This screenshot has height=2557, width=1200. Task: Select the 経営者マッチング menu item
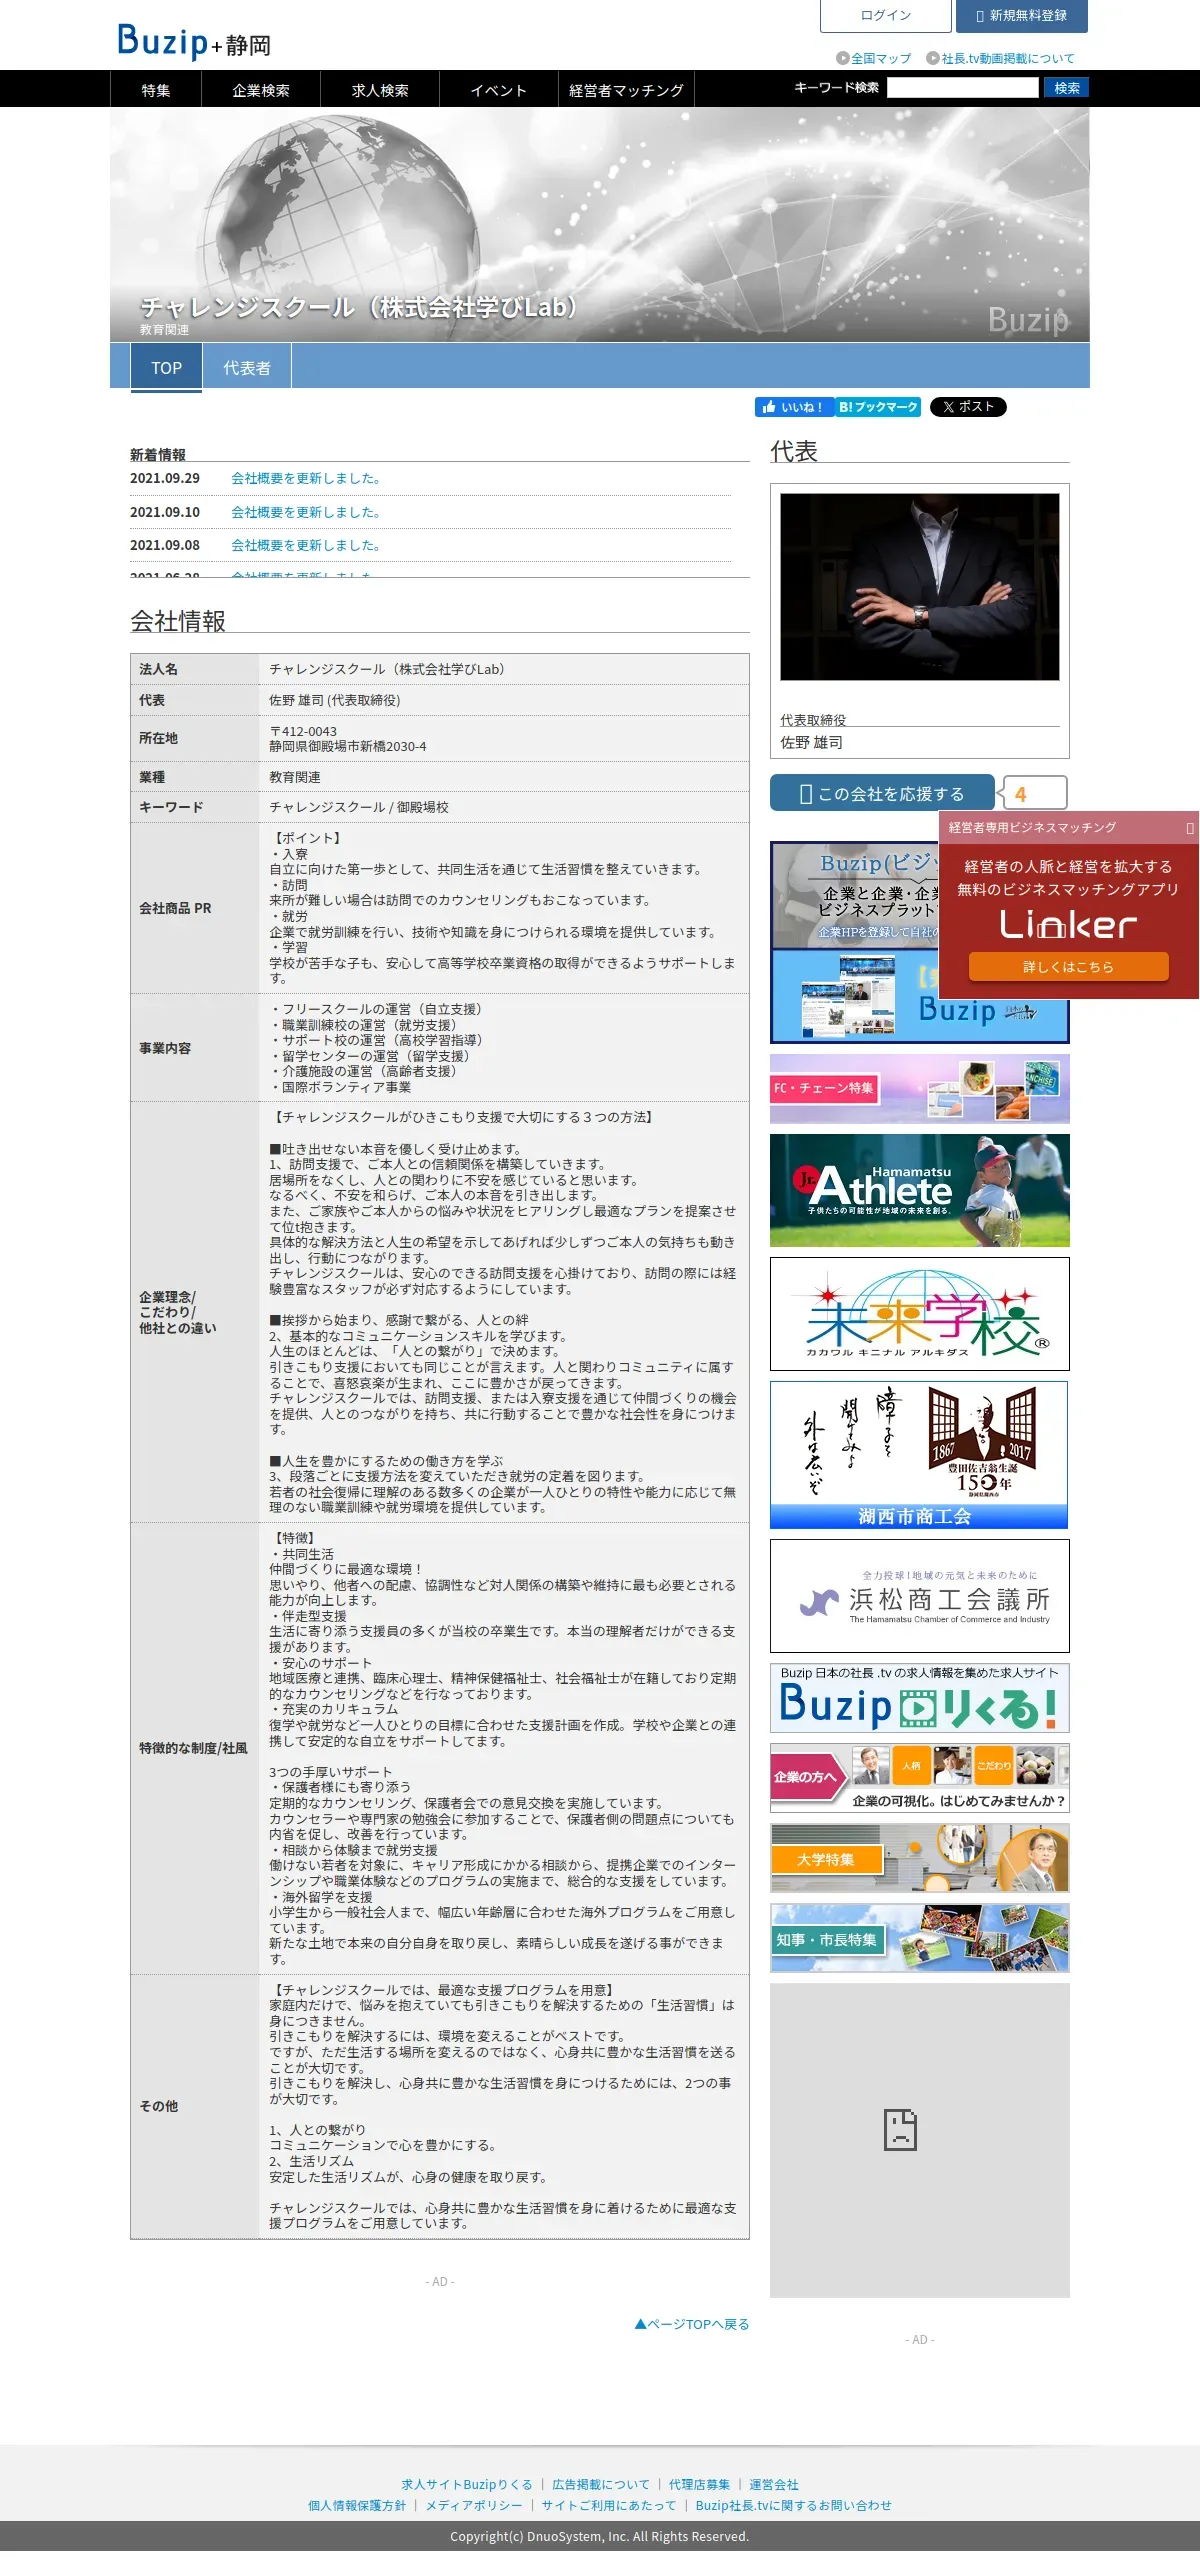tap(626, 90)
